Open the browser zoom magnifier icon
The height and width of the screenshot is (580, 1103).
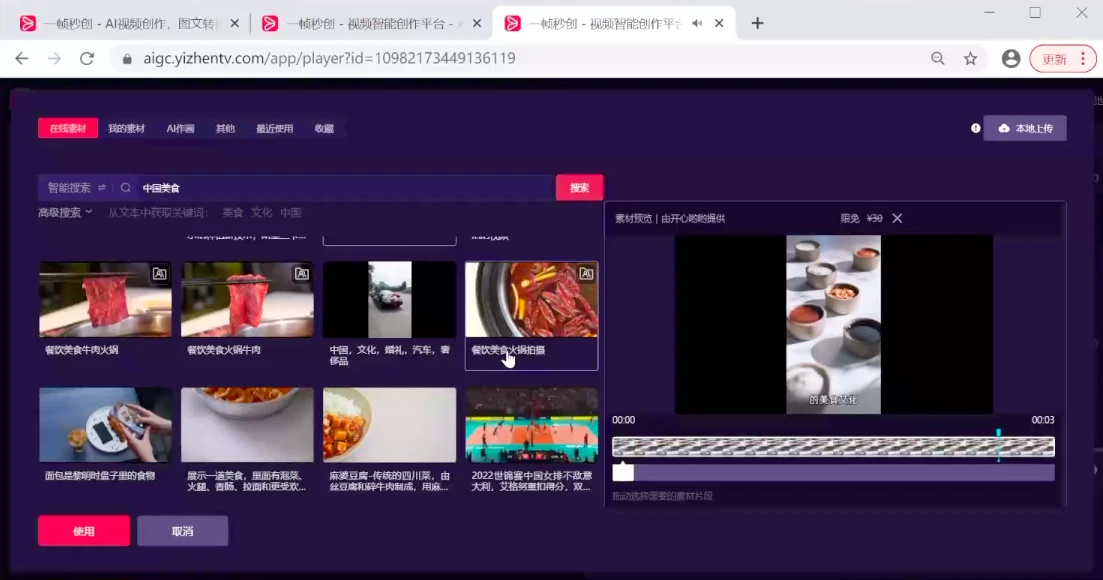(x=938, y=59)
